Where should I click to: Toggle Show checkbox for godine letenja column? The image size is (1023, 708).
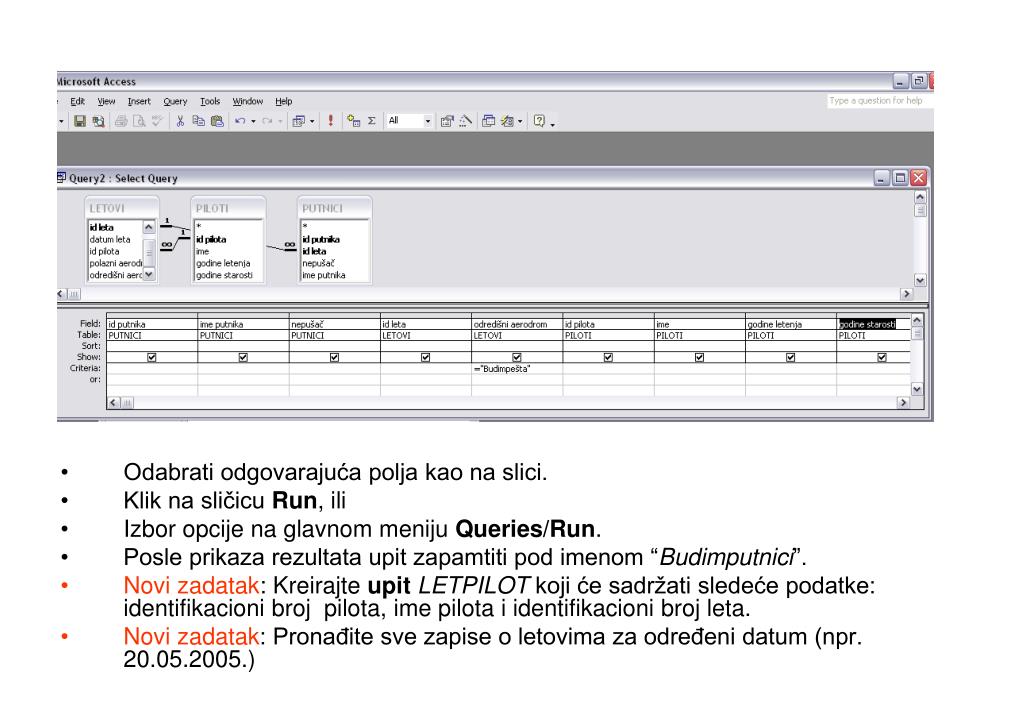coord(791,358)
